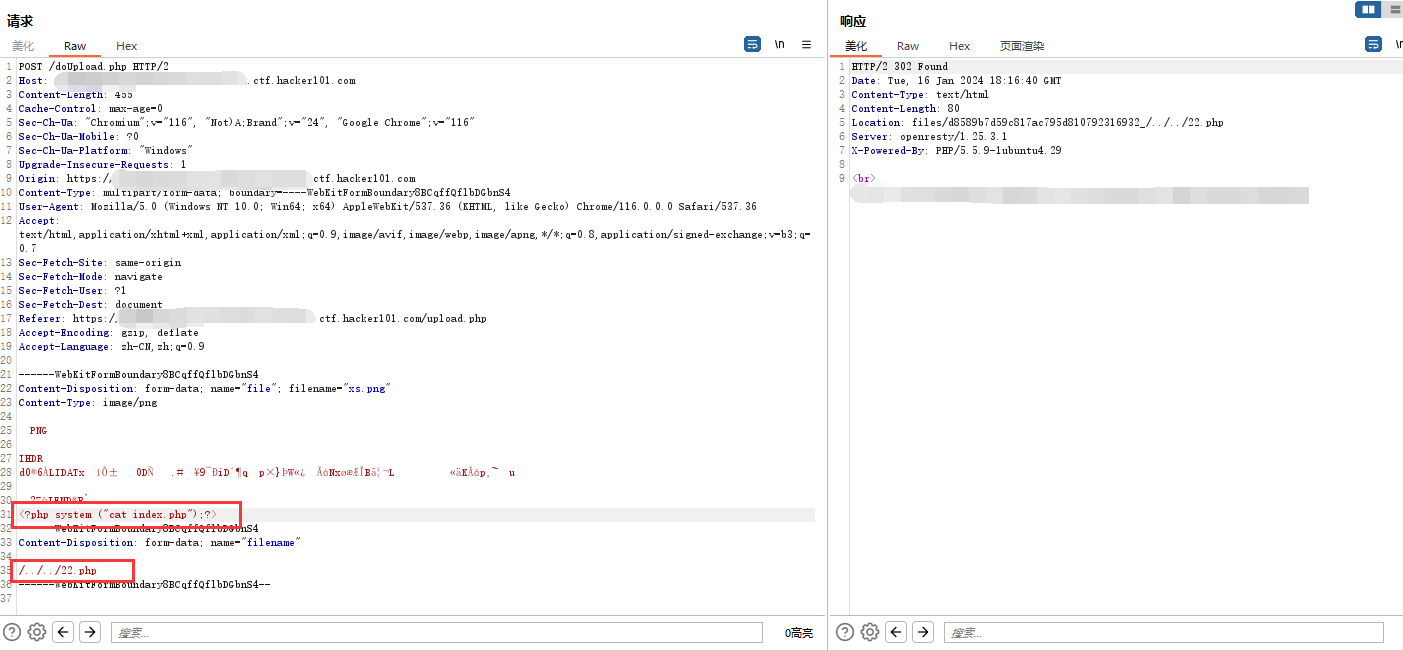Click the X-Powered-By PHP header line
Viewport: 1403px width, 651px height.
click(x=956, y=150)
